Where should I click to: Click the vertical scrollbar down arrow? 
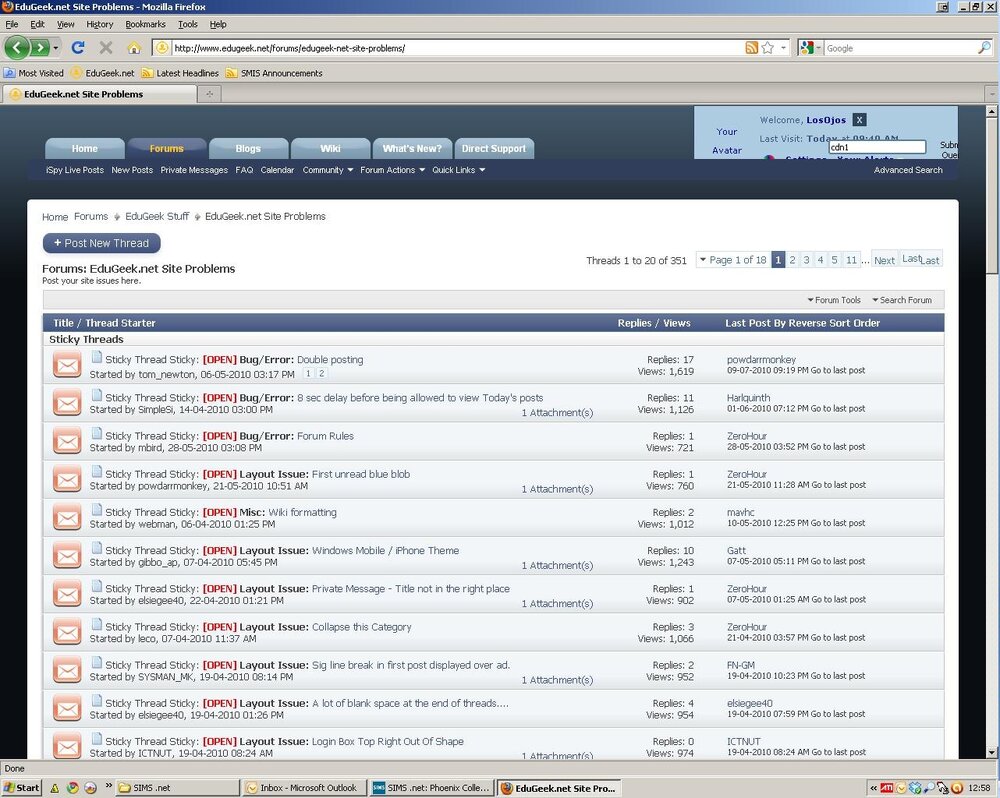992,753
